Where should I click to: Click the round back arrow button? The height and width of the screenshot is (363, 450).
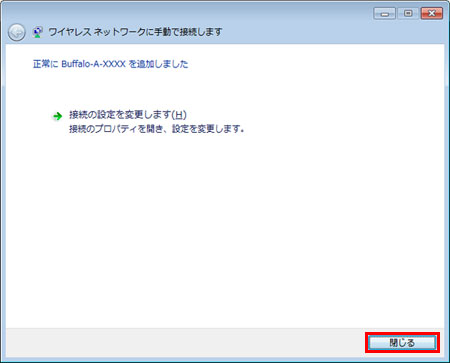(17, 33)
